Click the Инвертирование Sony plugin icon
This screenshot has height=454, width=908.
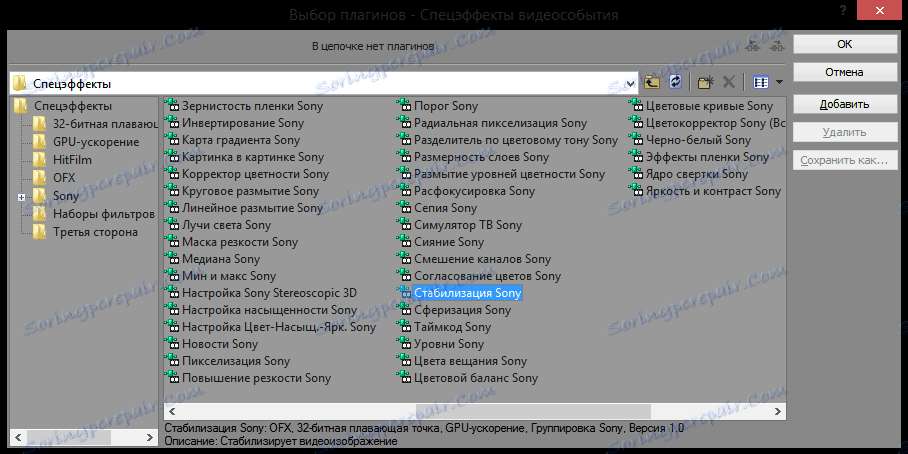pos(171,122)
